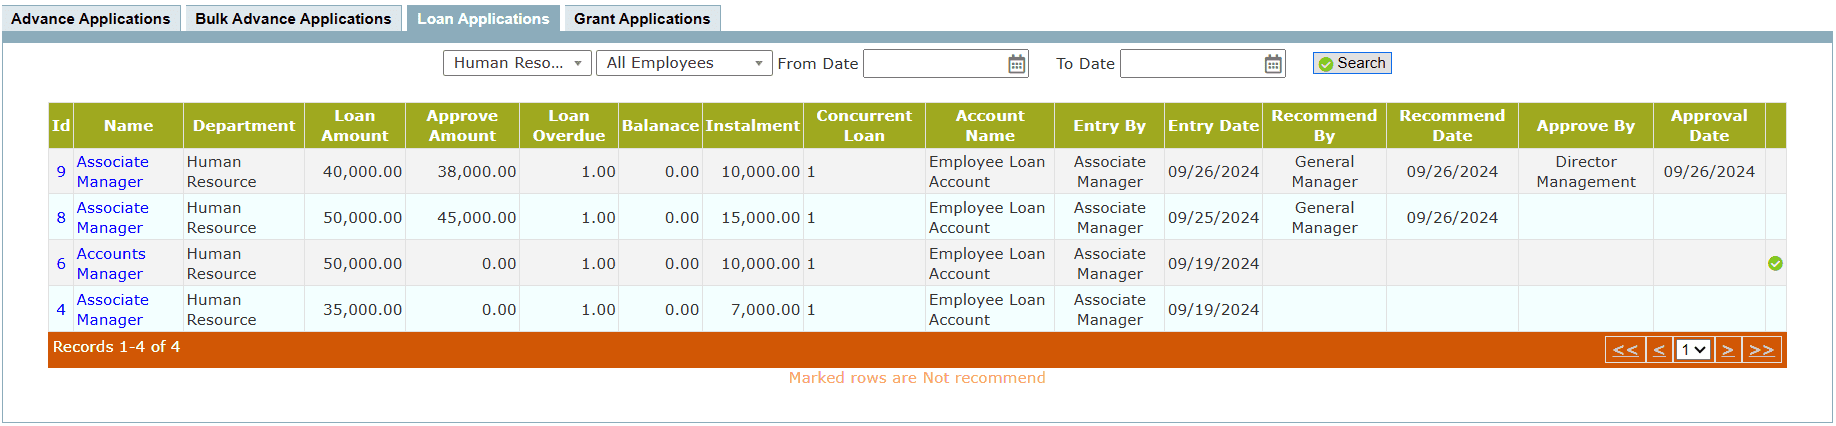The width and height of the screenshot is (1836, 426).
Task: Open the From Date calendar picker
Action: tap(1016, 64)
